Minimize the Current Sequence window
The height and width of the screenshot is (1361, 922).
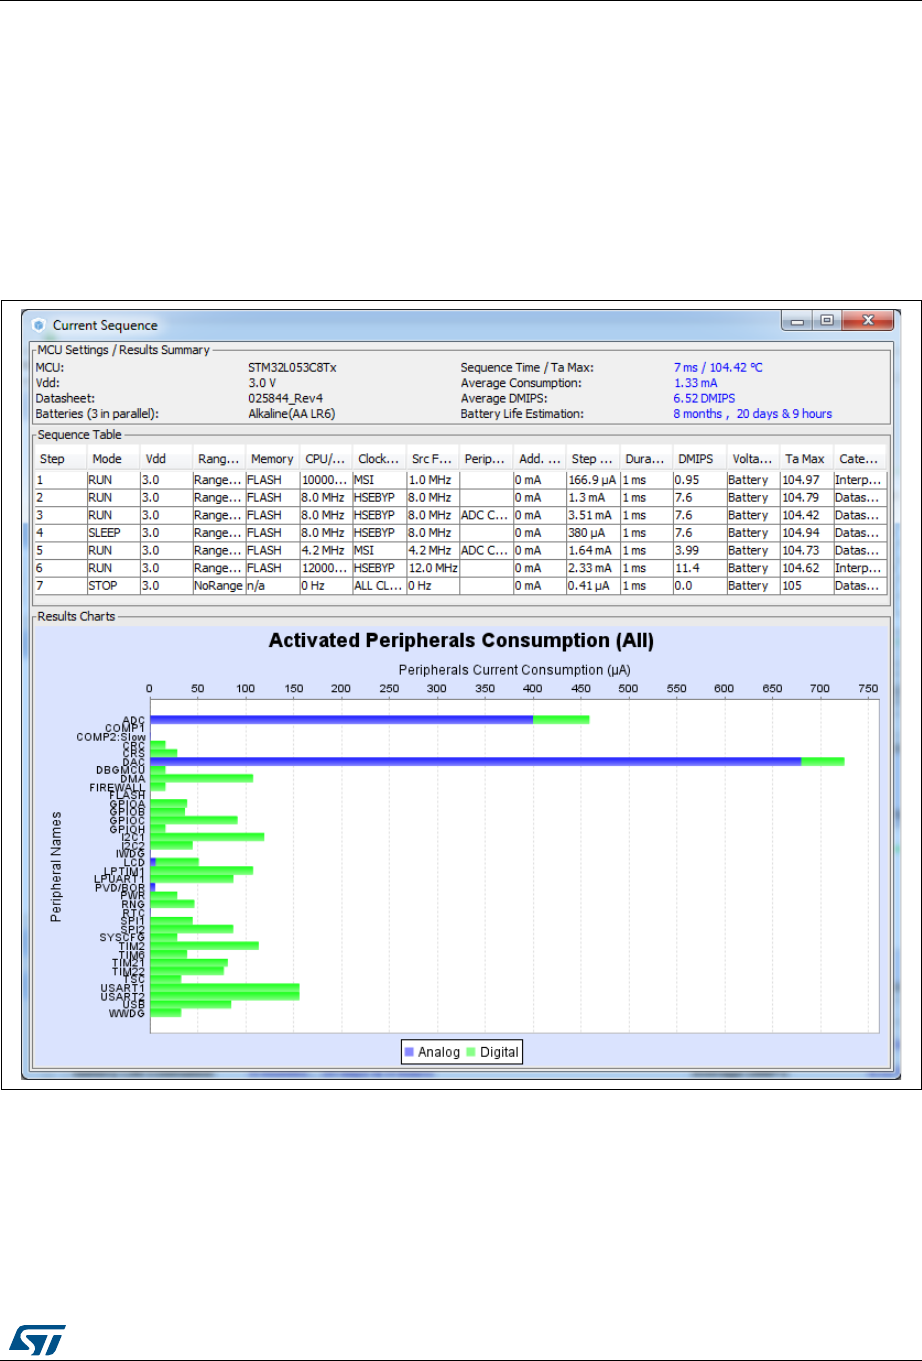click(x=797, y=322)
